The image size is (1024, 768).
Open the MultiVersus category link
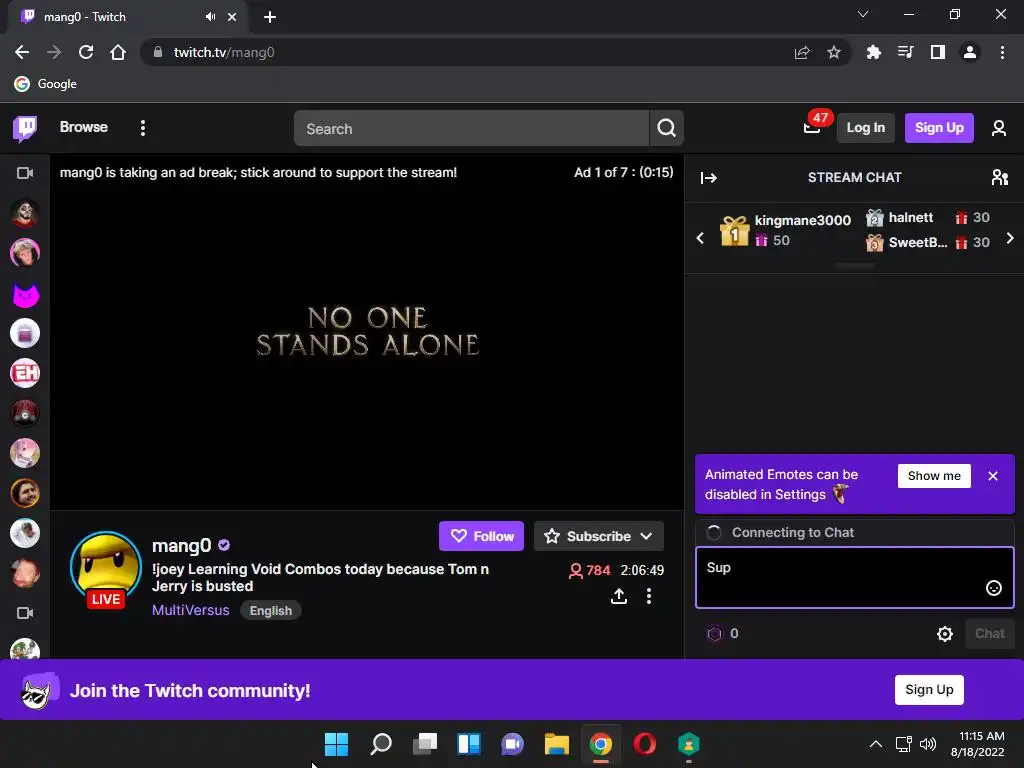pyautogui.click(x=191, y=611)
